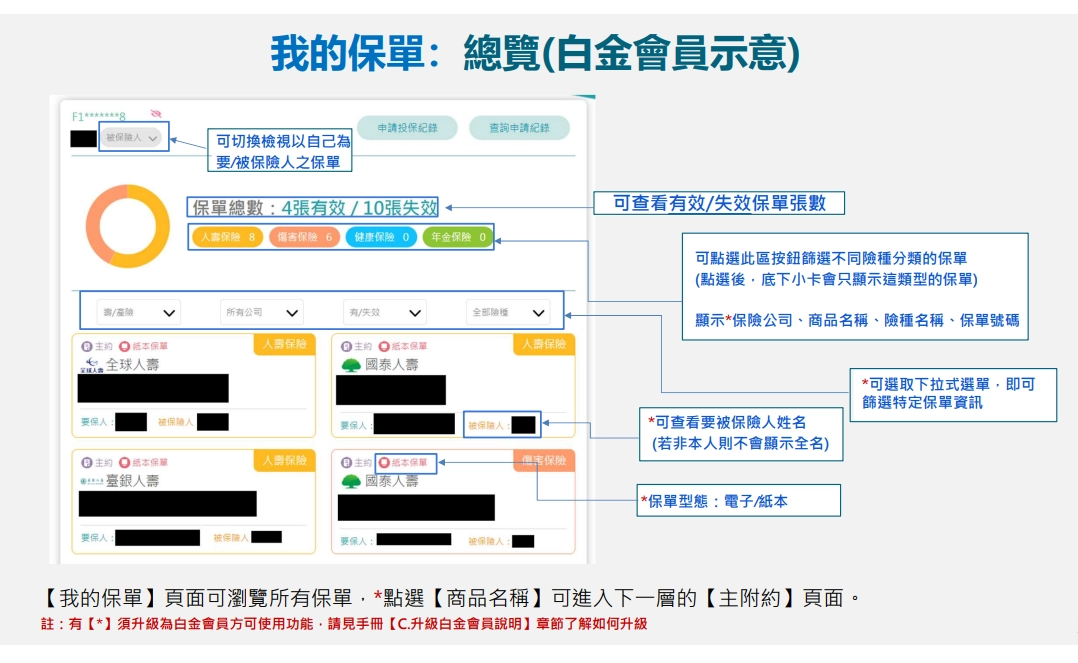Viewport: 1078px width, 663px height.
Task: Filter policies by 人壽保險 8 pill
Action: click(x=228, y=237)
